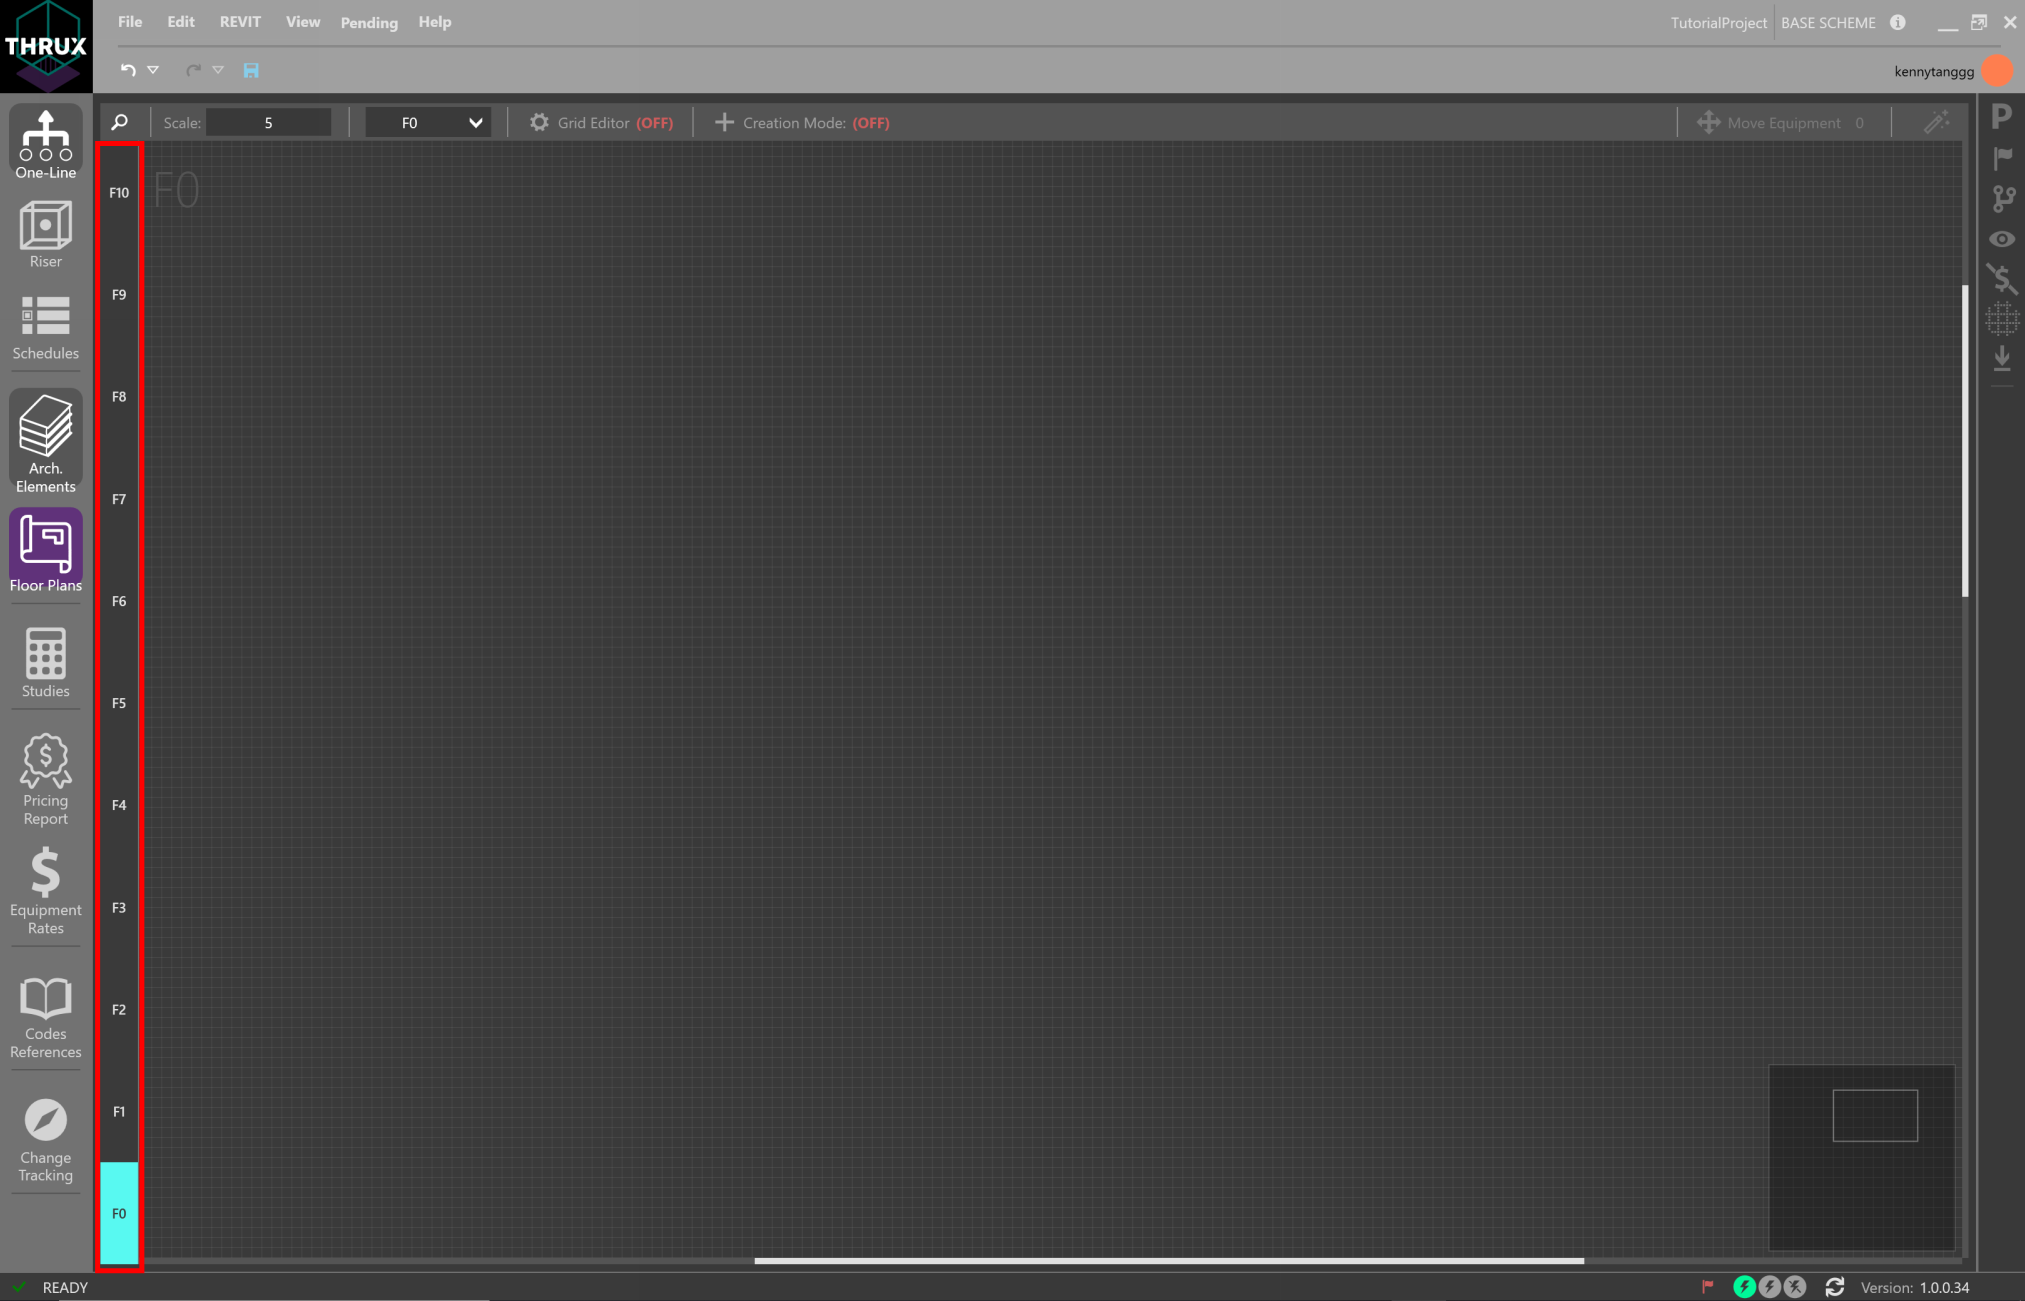Click the Move Equipment button
The height and width of the screenshot is (1301, 2025).
[1778, 122]
